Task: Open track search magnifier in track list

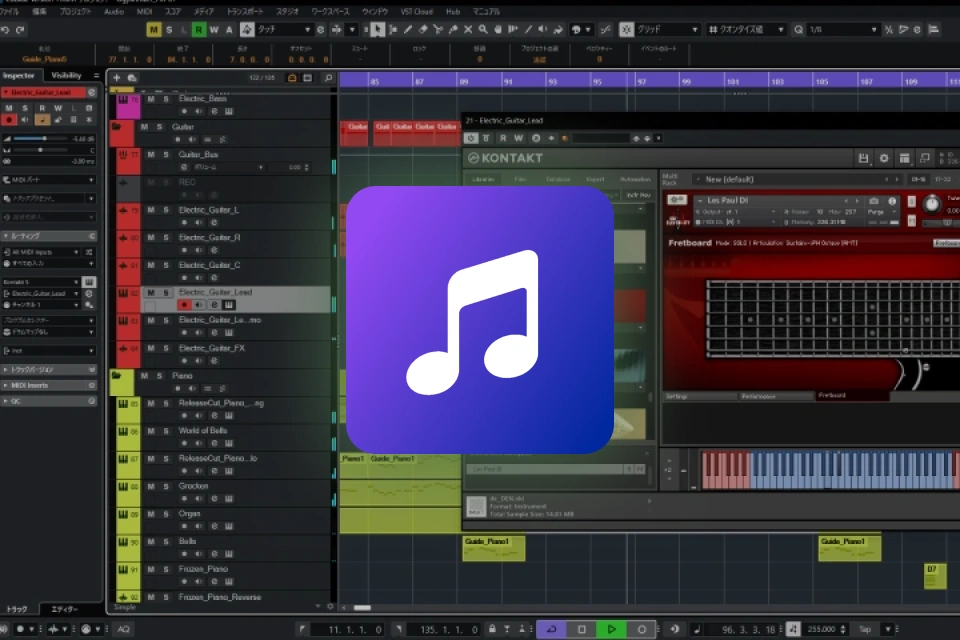Action: click(x=328, y=78)
